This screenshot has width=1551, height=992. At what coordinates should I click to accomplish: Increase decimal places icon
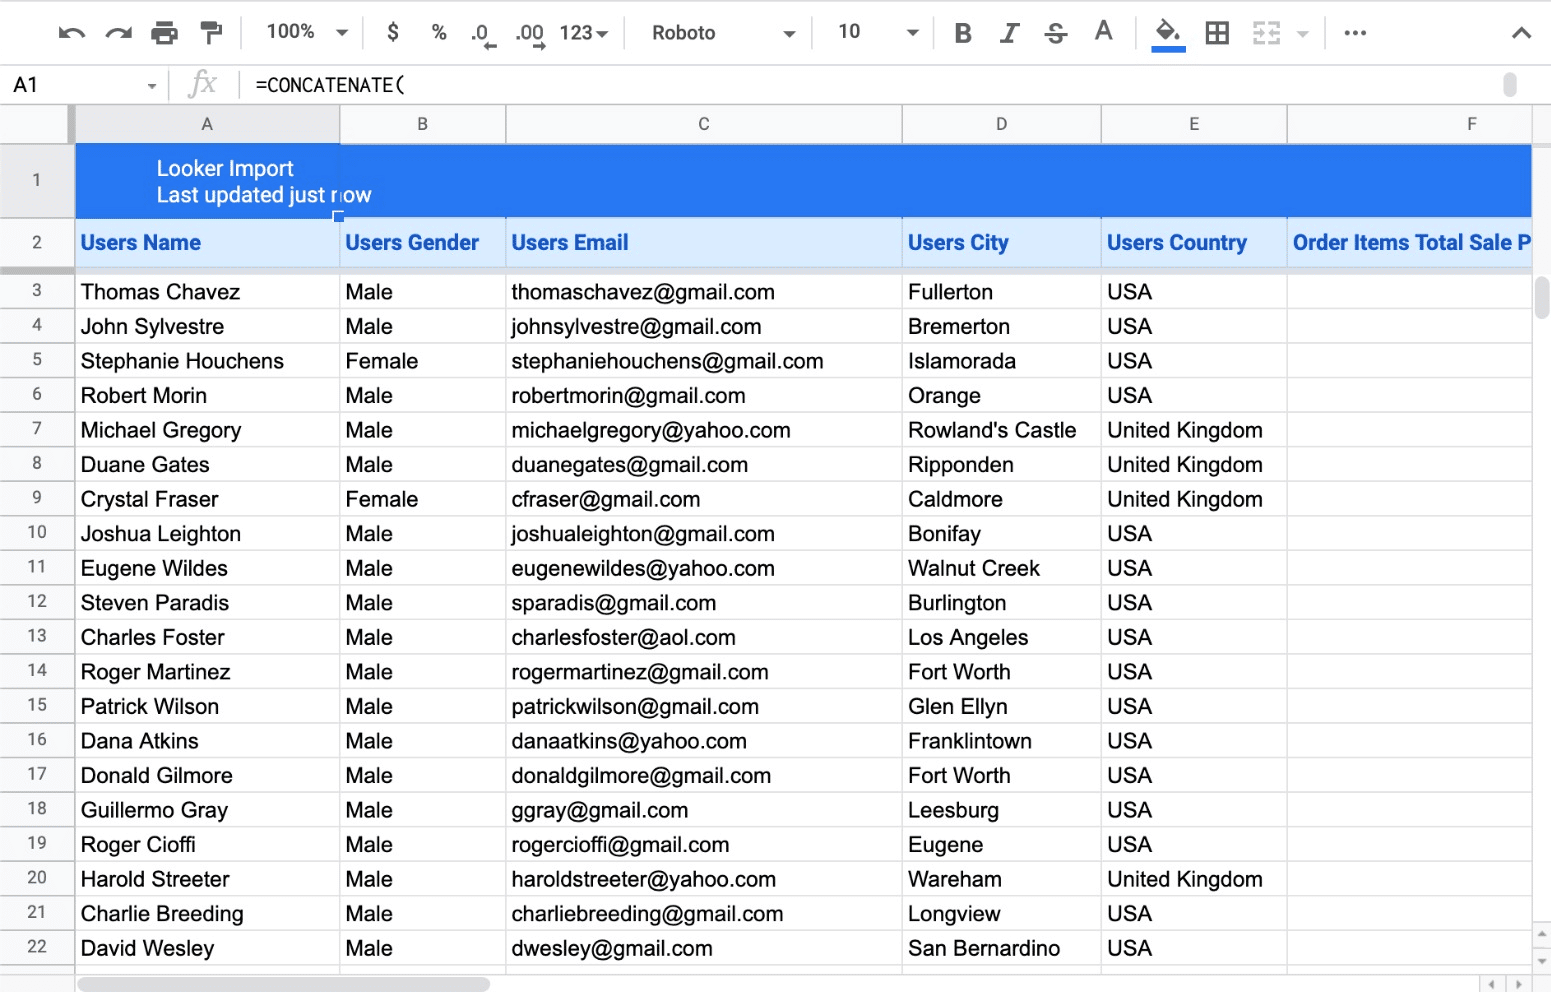pos(530,34)
